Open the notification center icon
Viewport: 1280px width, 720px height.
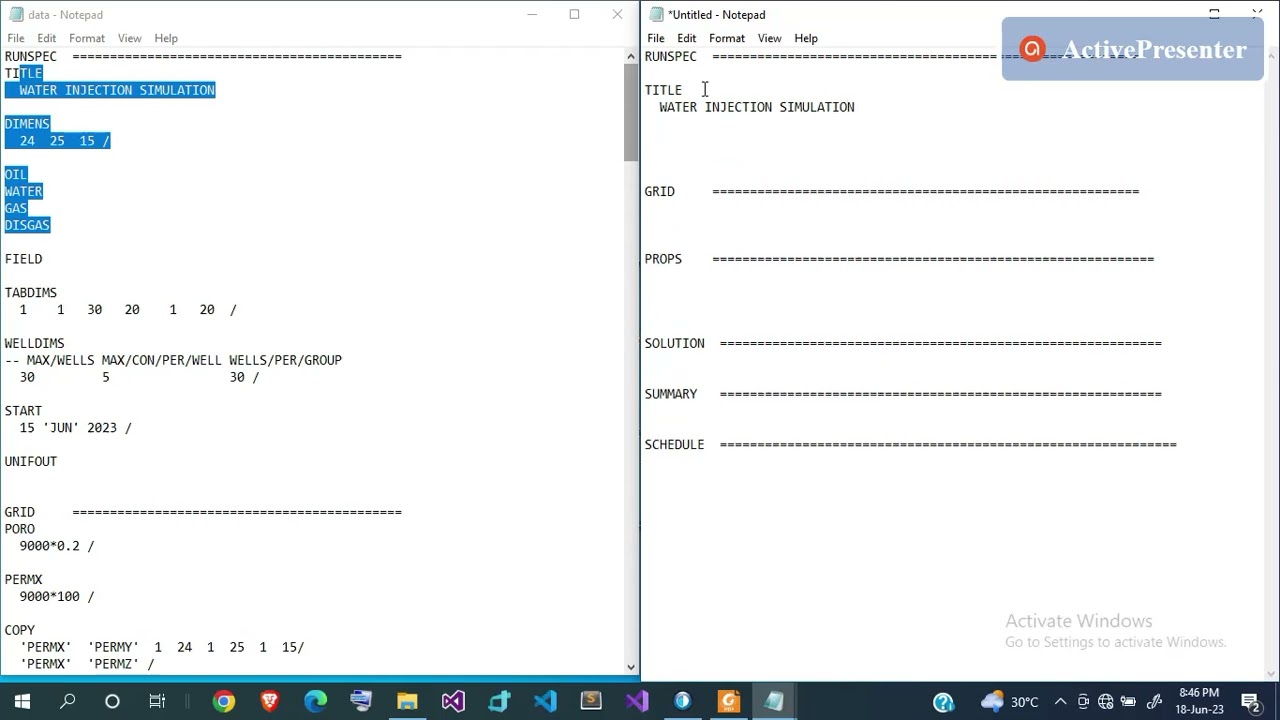[x=1250, y=702]
